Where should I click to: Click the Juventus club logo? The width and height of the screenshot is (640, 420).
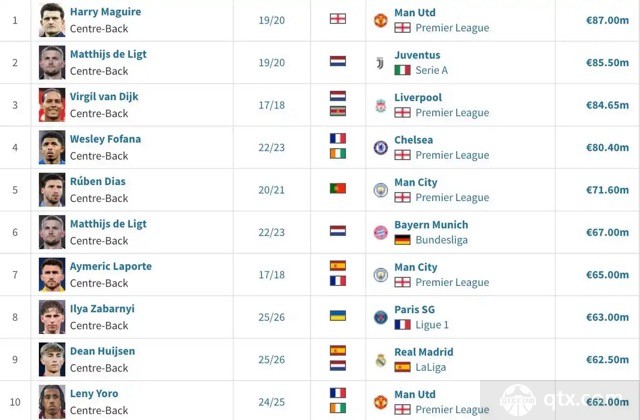[380, 62]
